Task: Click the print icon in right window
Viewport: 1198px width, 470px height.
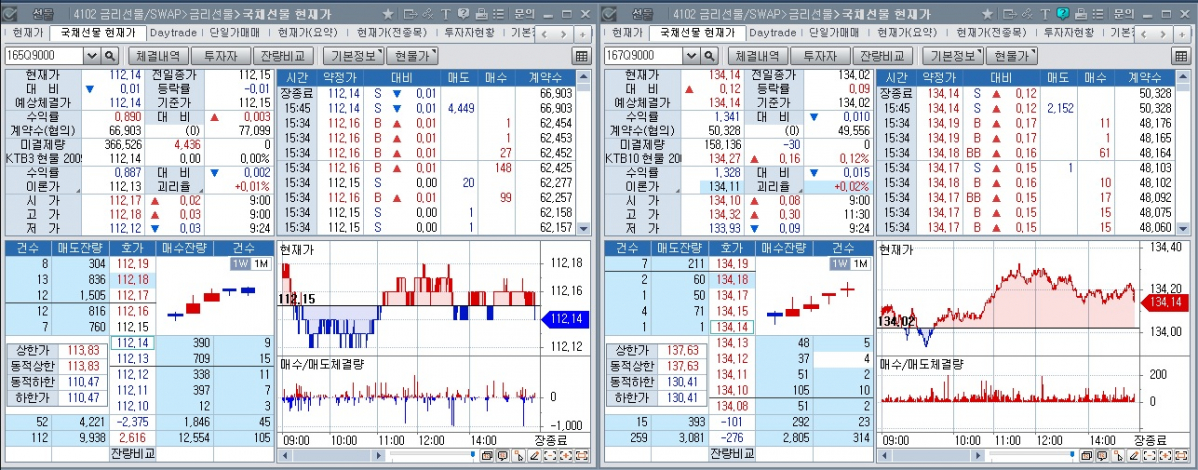Action: (1080, 14)
